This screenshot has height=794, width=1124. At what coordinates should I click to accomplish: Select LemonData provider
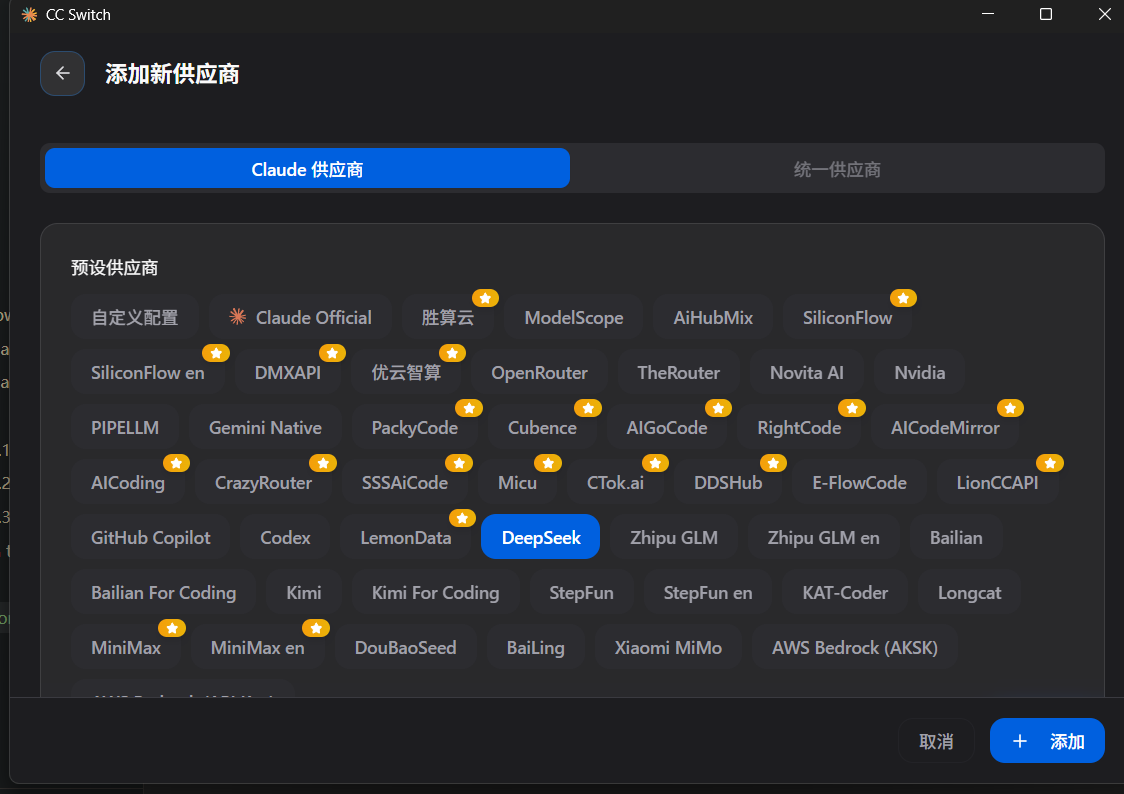point(406,537)
